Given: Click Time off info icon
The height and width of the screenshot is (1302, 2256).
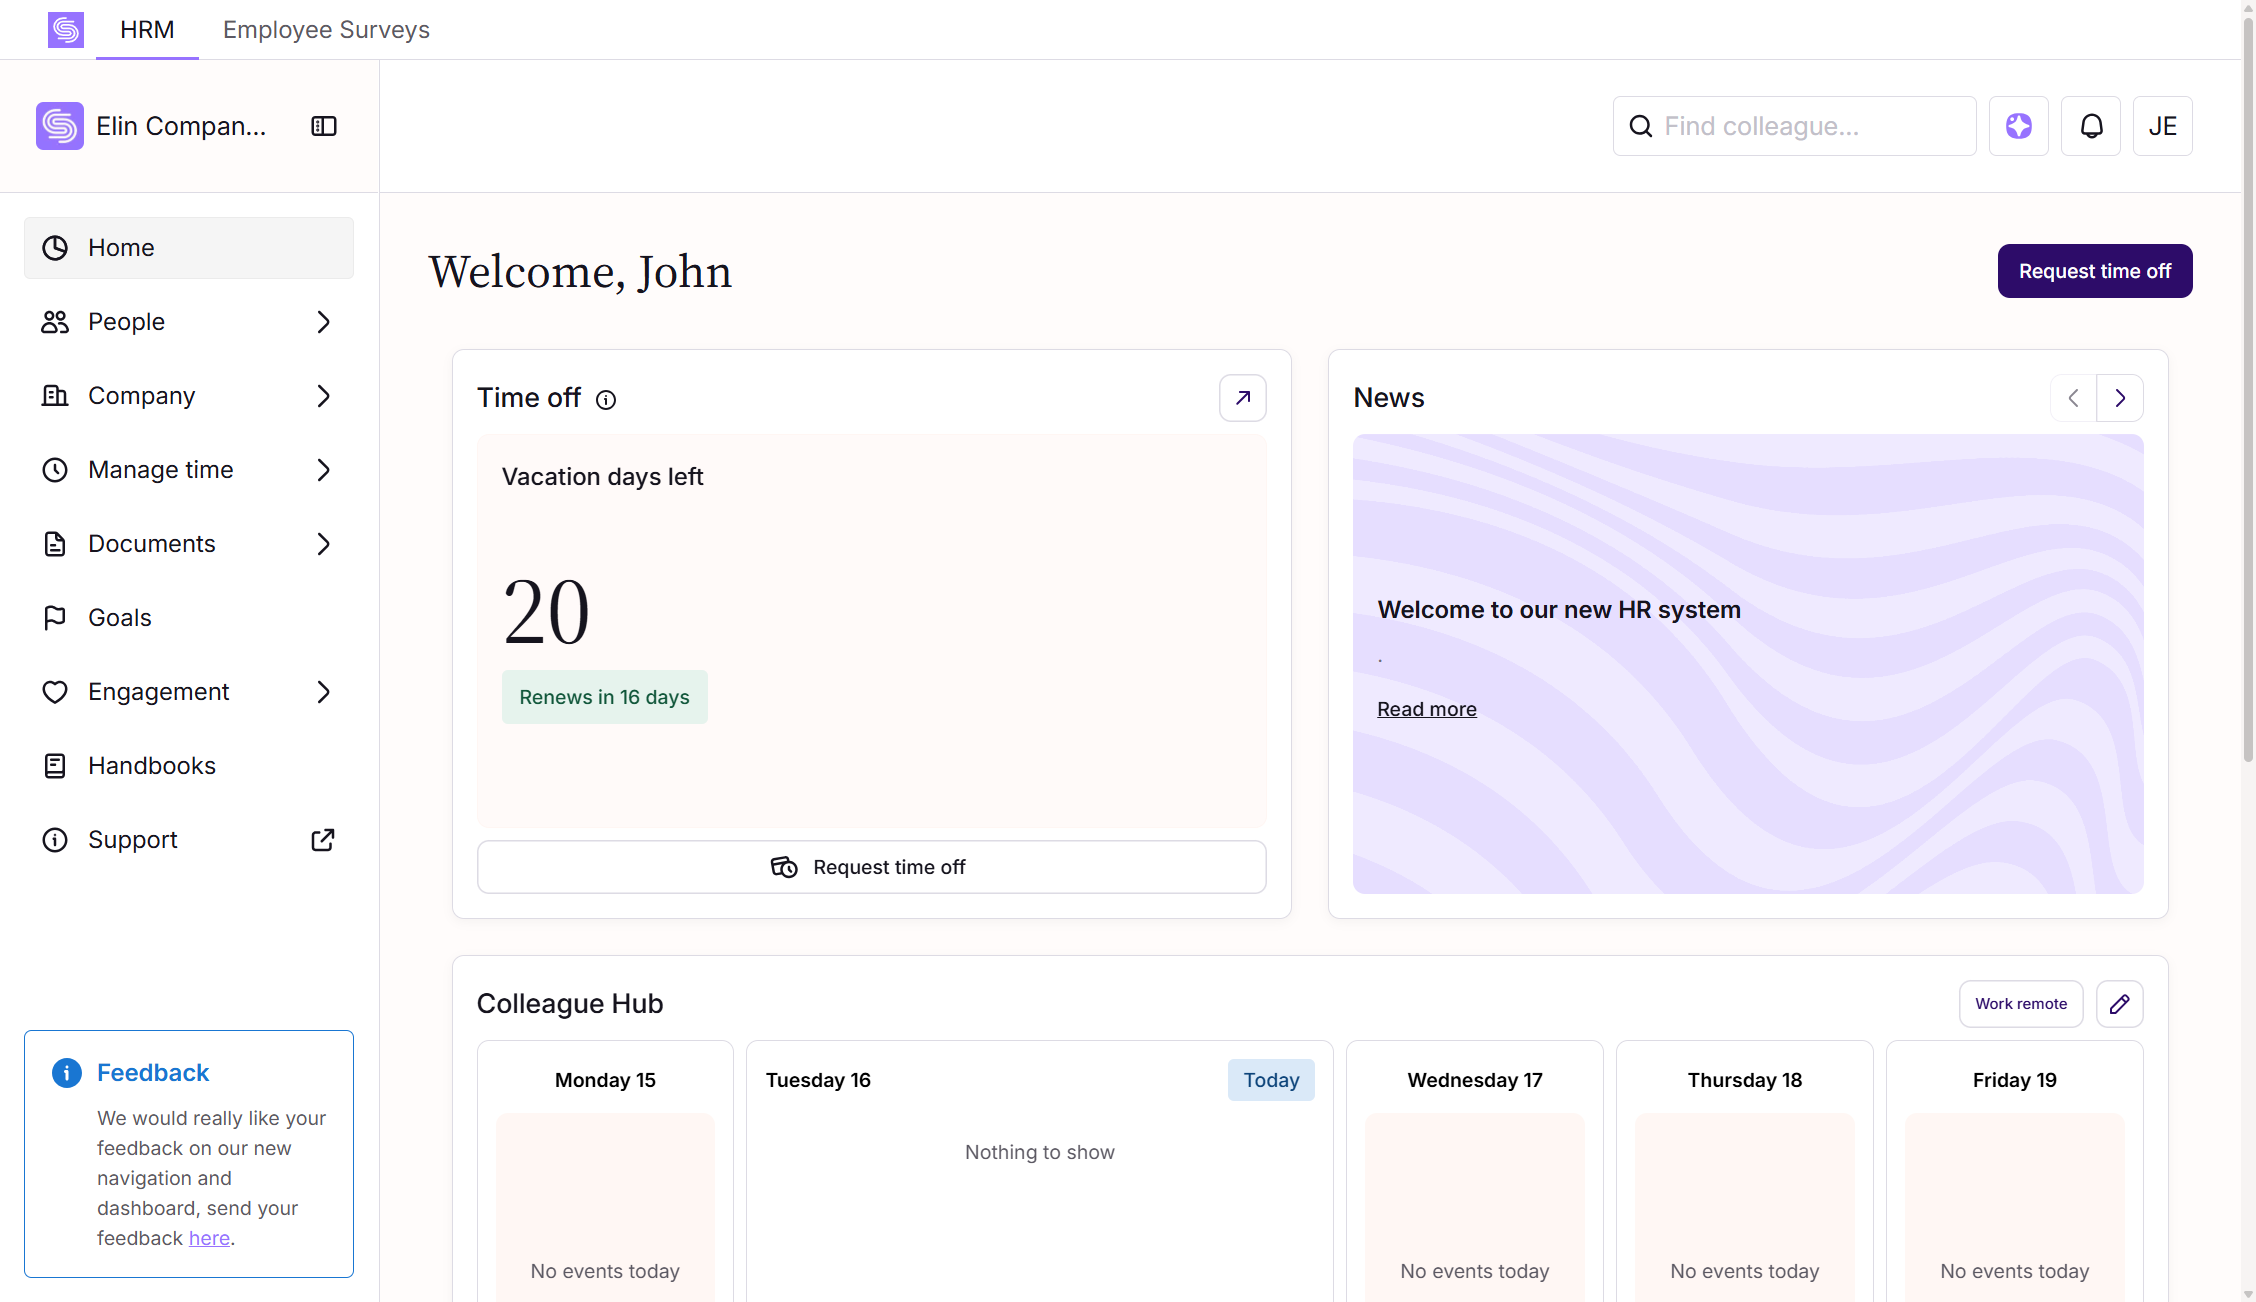Looking at the screenshot, I should pyautogui.click(x=606, y=400).
